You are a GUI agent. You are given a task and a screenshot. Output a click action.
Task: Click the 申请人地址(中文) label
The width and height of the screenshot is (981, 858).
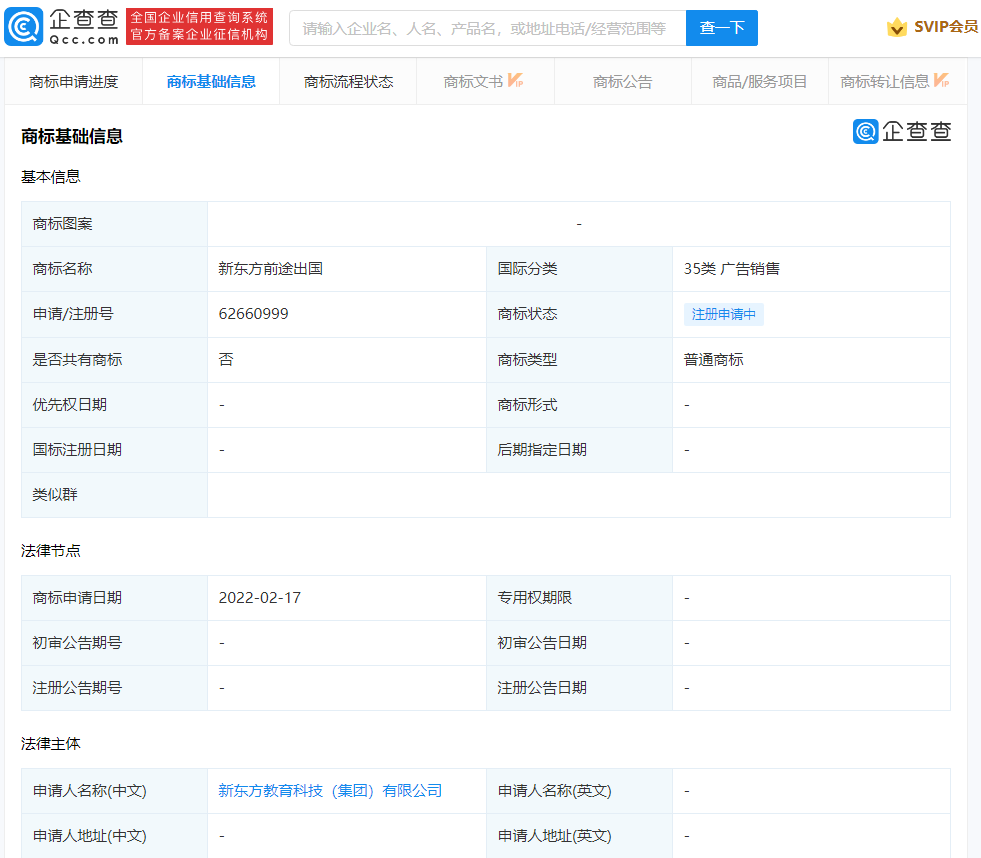click(x=89, y=836)
